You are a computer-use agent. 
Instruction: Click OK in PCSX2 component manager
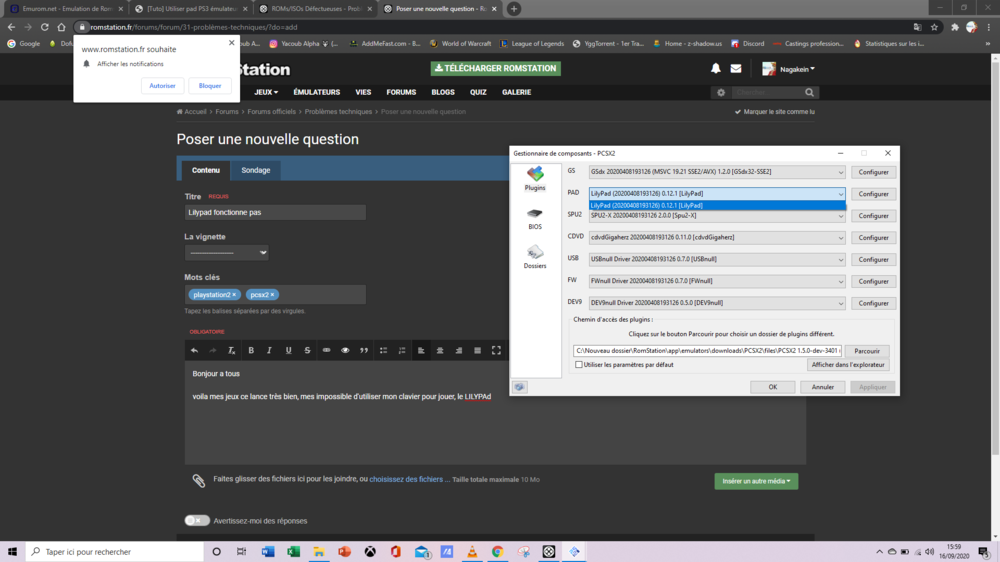[772, 387]
